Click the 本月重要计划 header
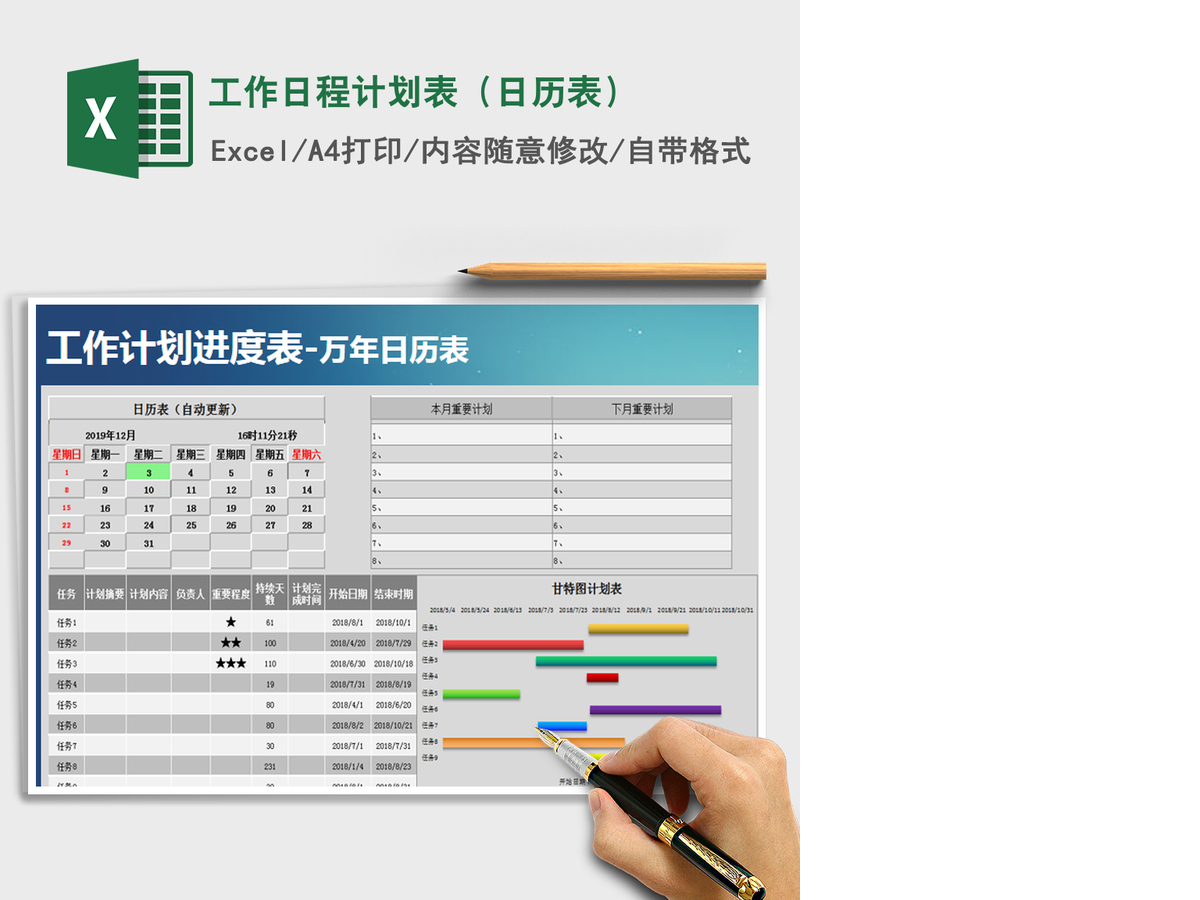The image size is (1200, 900). 461,409
